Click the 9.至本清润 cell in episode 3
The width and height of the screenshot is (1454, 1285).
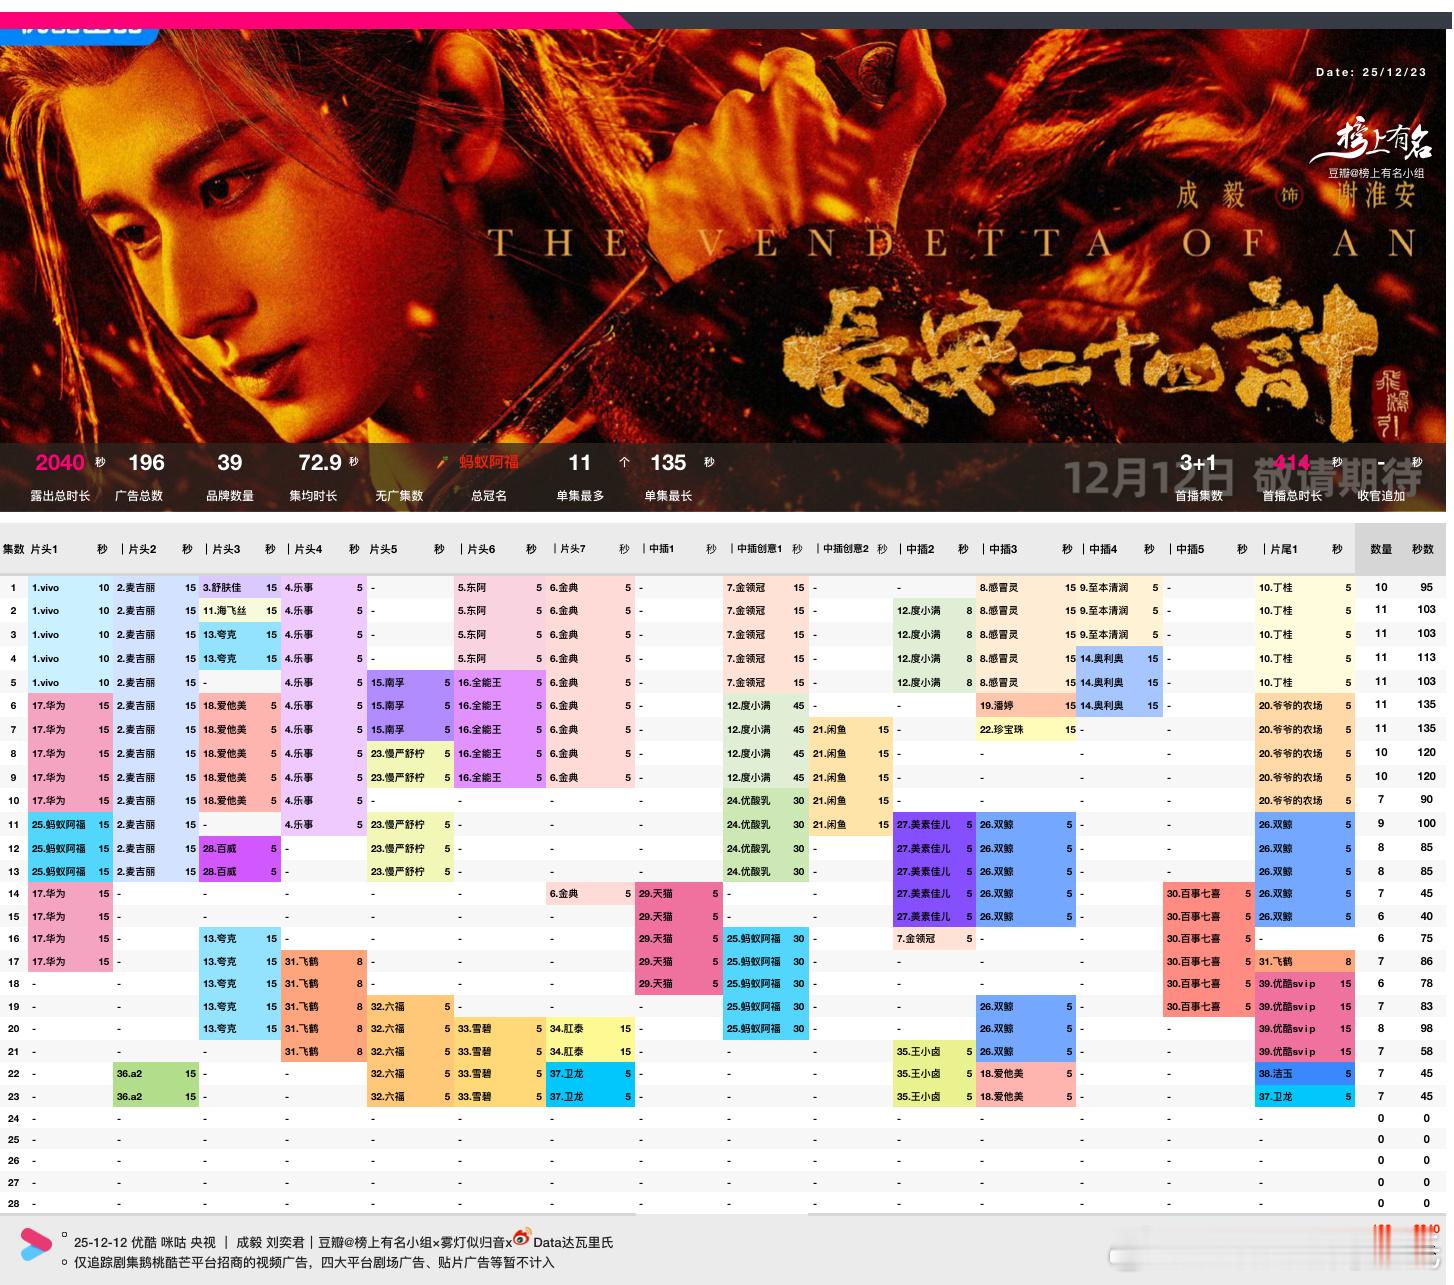pos(1121,634)
